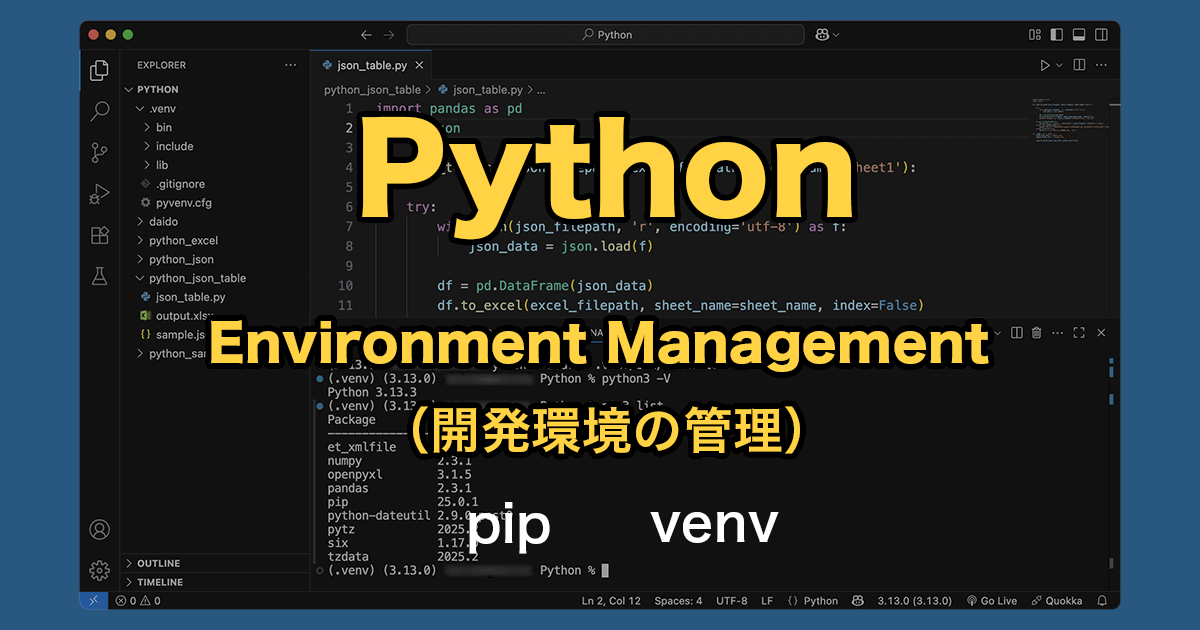Image resolution: width=1200 pixels, height=630 pixels.
Task: Navigate forward with the right arrow
Action: [390, 35]
